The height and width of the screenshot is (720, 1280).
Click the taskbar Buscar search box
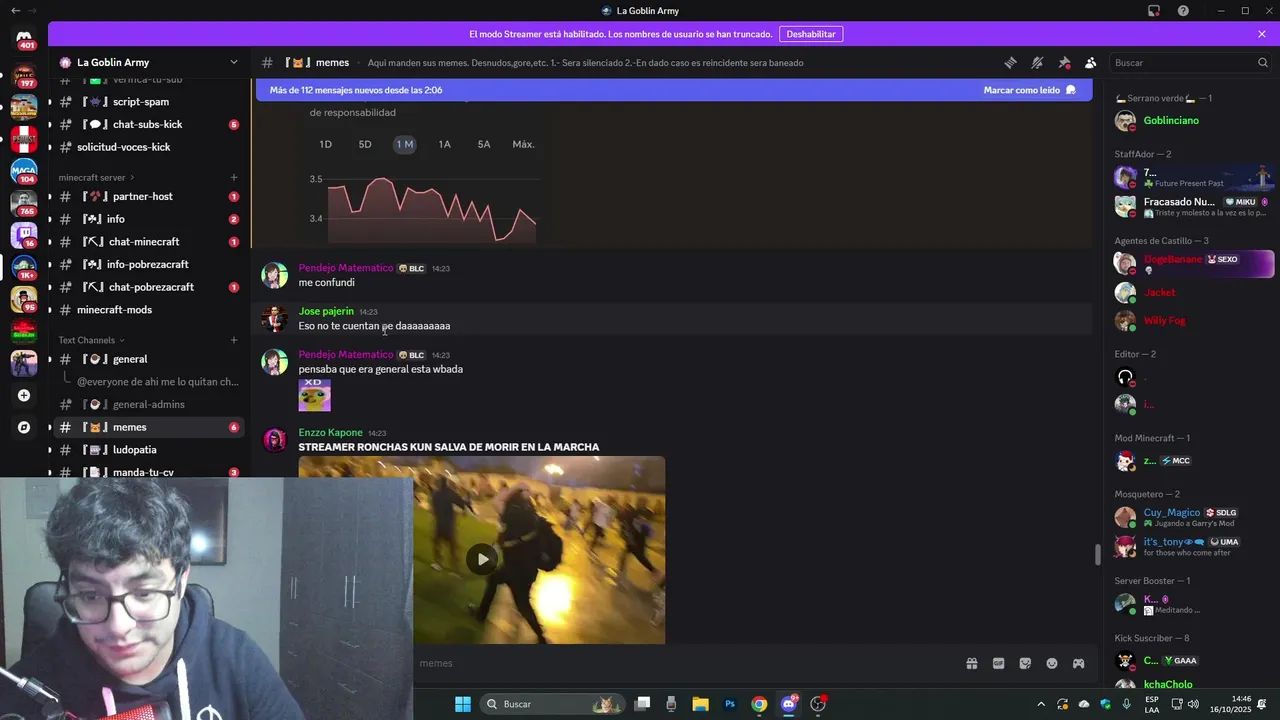(553, 704)
